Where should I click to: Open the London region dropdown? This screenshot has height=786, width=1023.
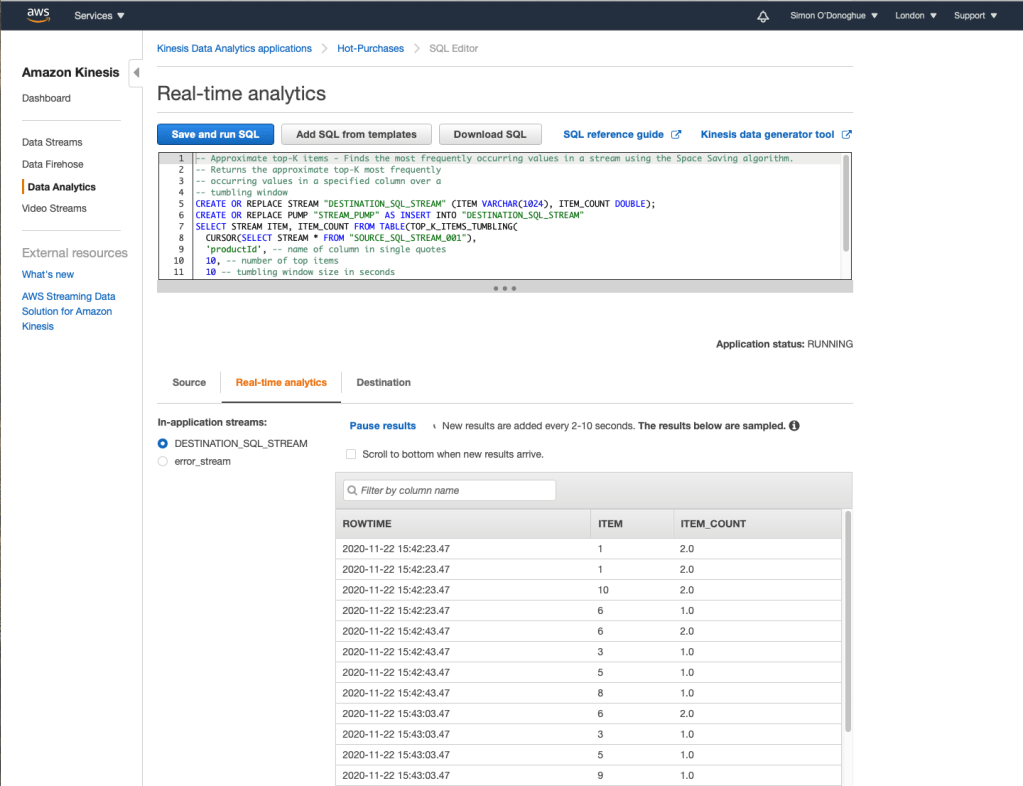tap(916, 16)
